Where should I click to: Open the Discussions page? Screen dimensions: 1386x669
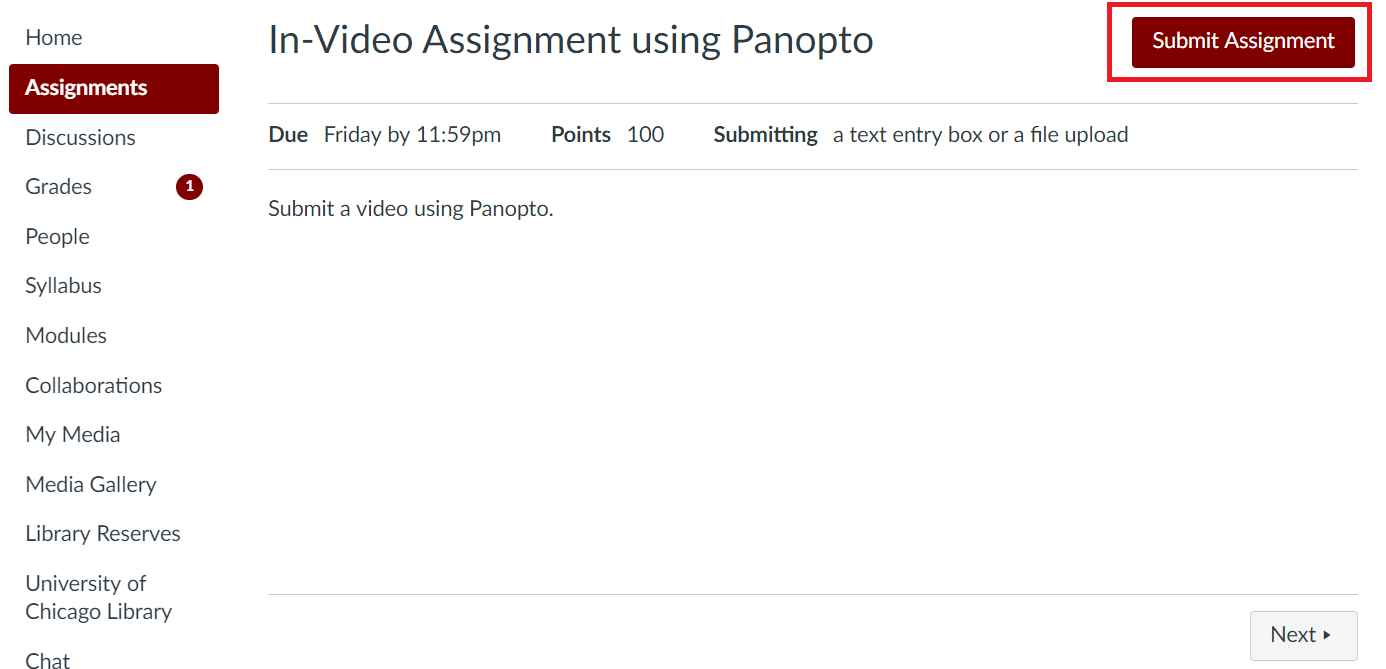point(80,137)
